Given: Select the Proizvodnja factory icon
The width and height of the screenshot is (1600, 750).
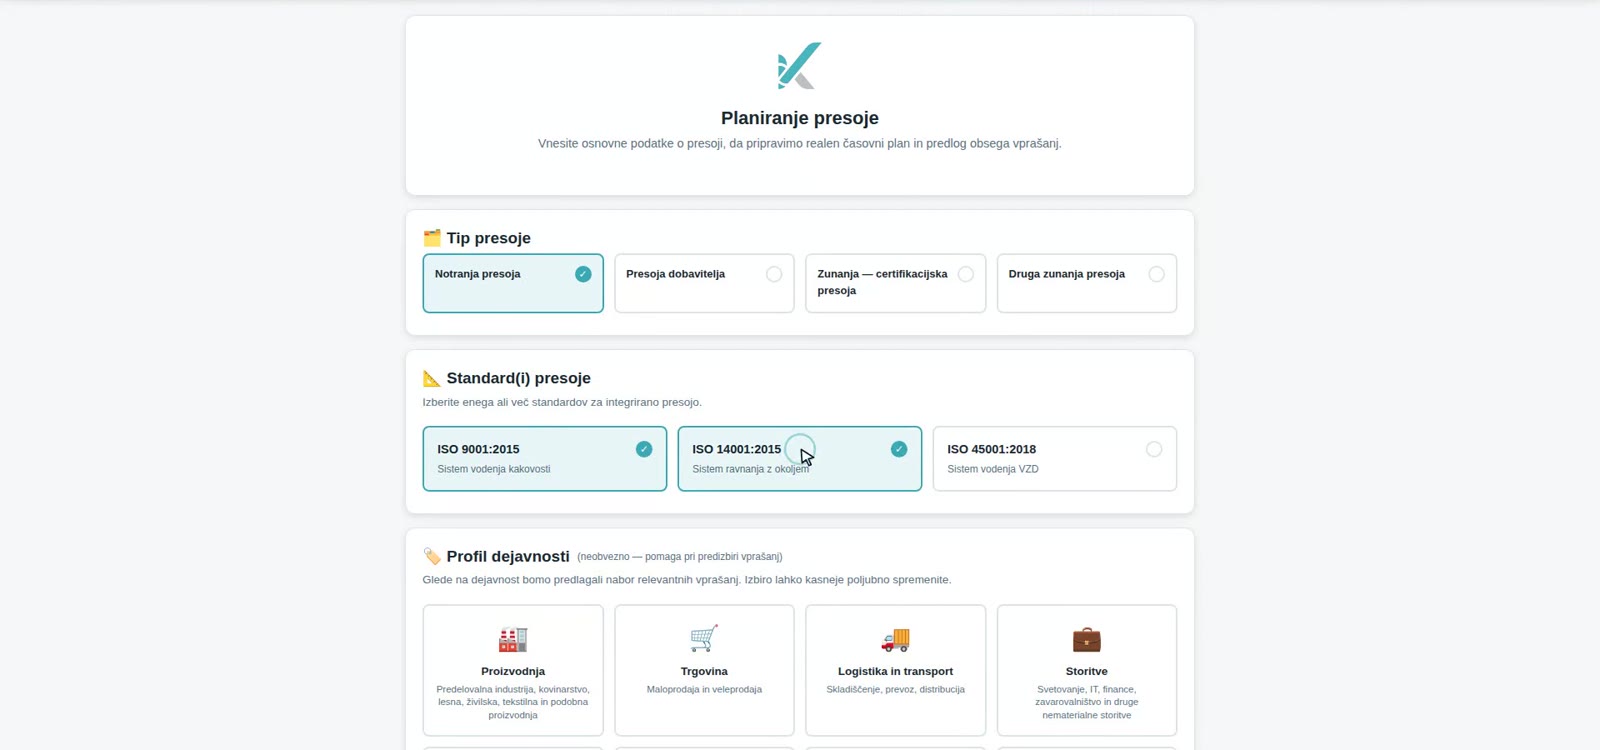Looking at the screenshot, I should click(x=513, y=639).
